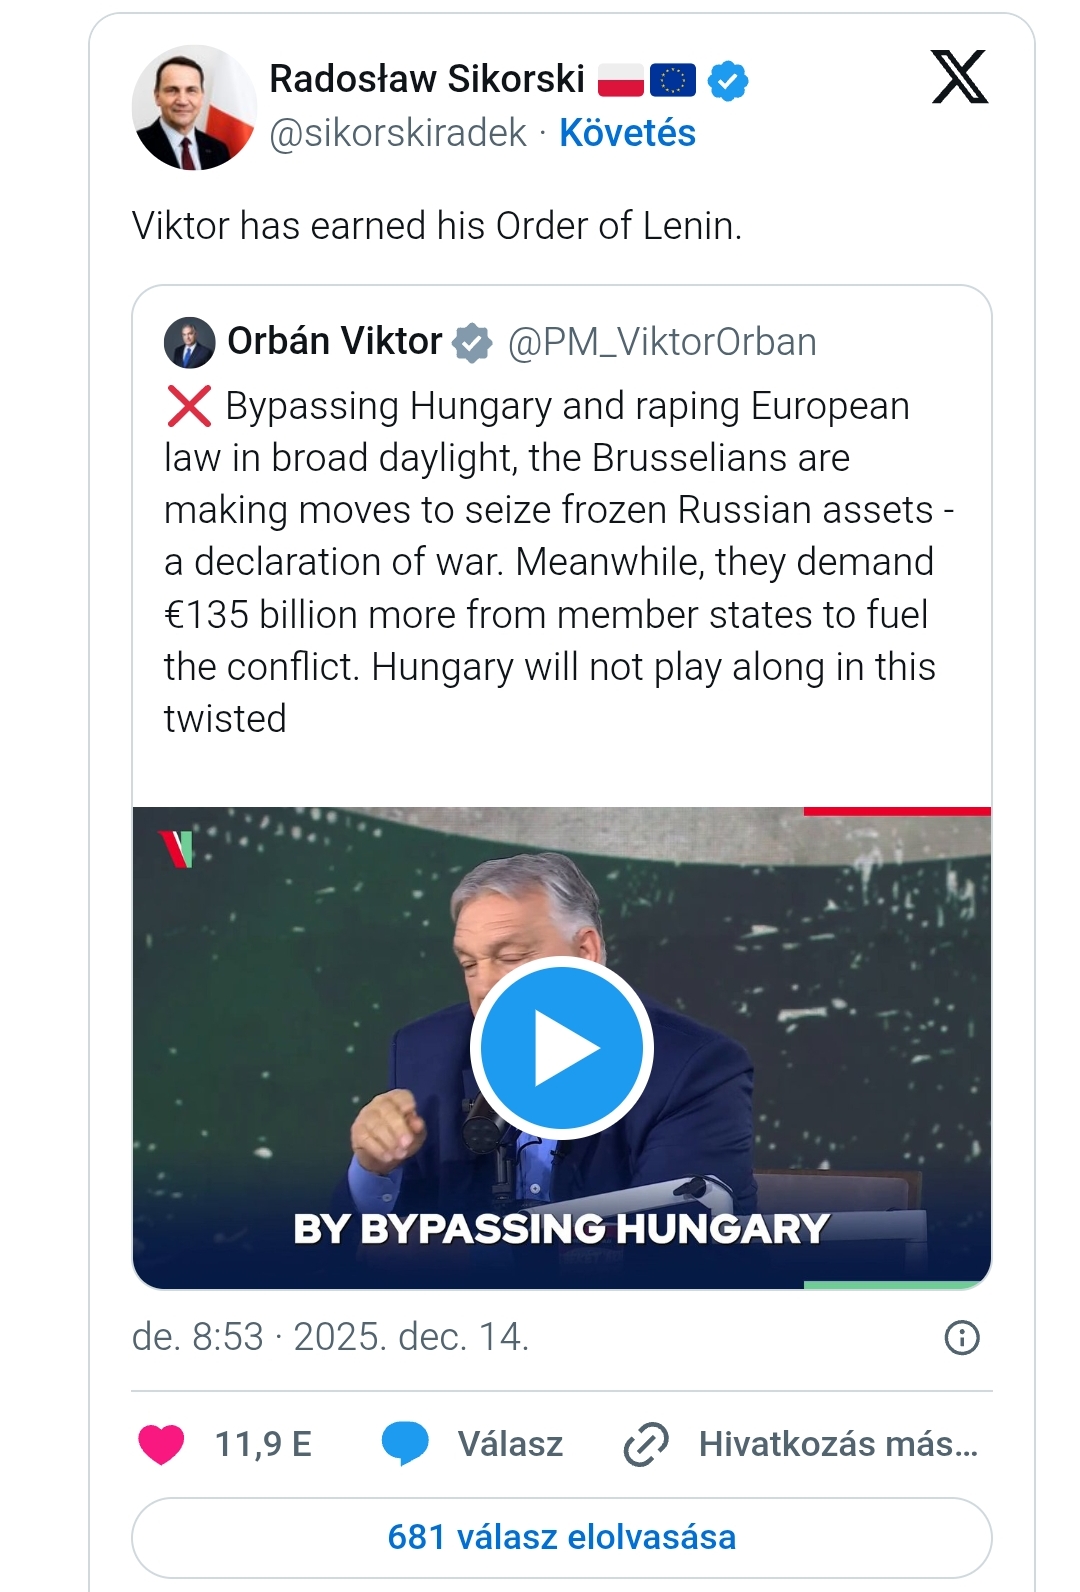The width and height of the screenshot is (1080, 1592).
Task: Click the 11,9 E likes count
Action: click(263, 1444)
